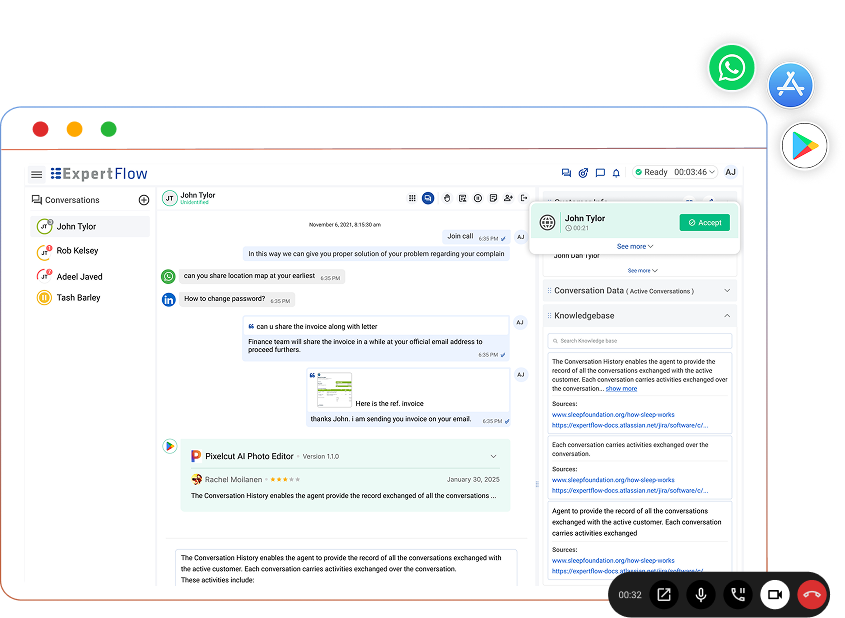This screenshot has width=845, height=618.
Task: Open Tash Barley conversation
Action: click(78, 298)
